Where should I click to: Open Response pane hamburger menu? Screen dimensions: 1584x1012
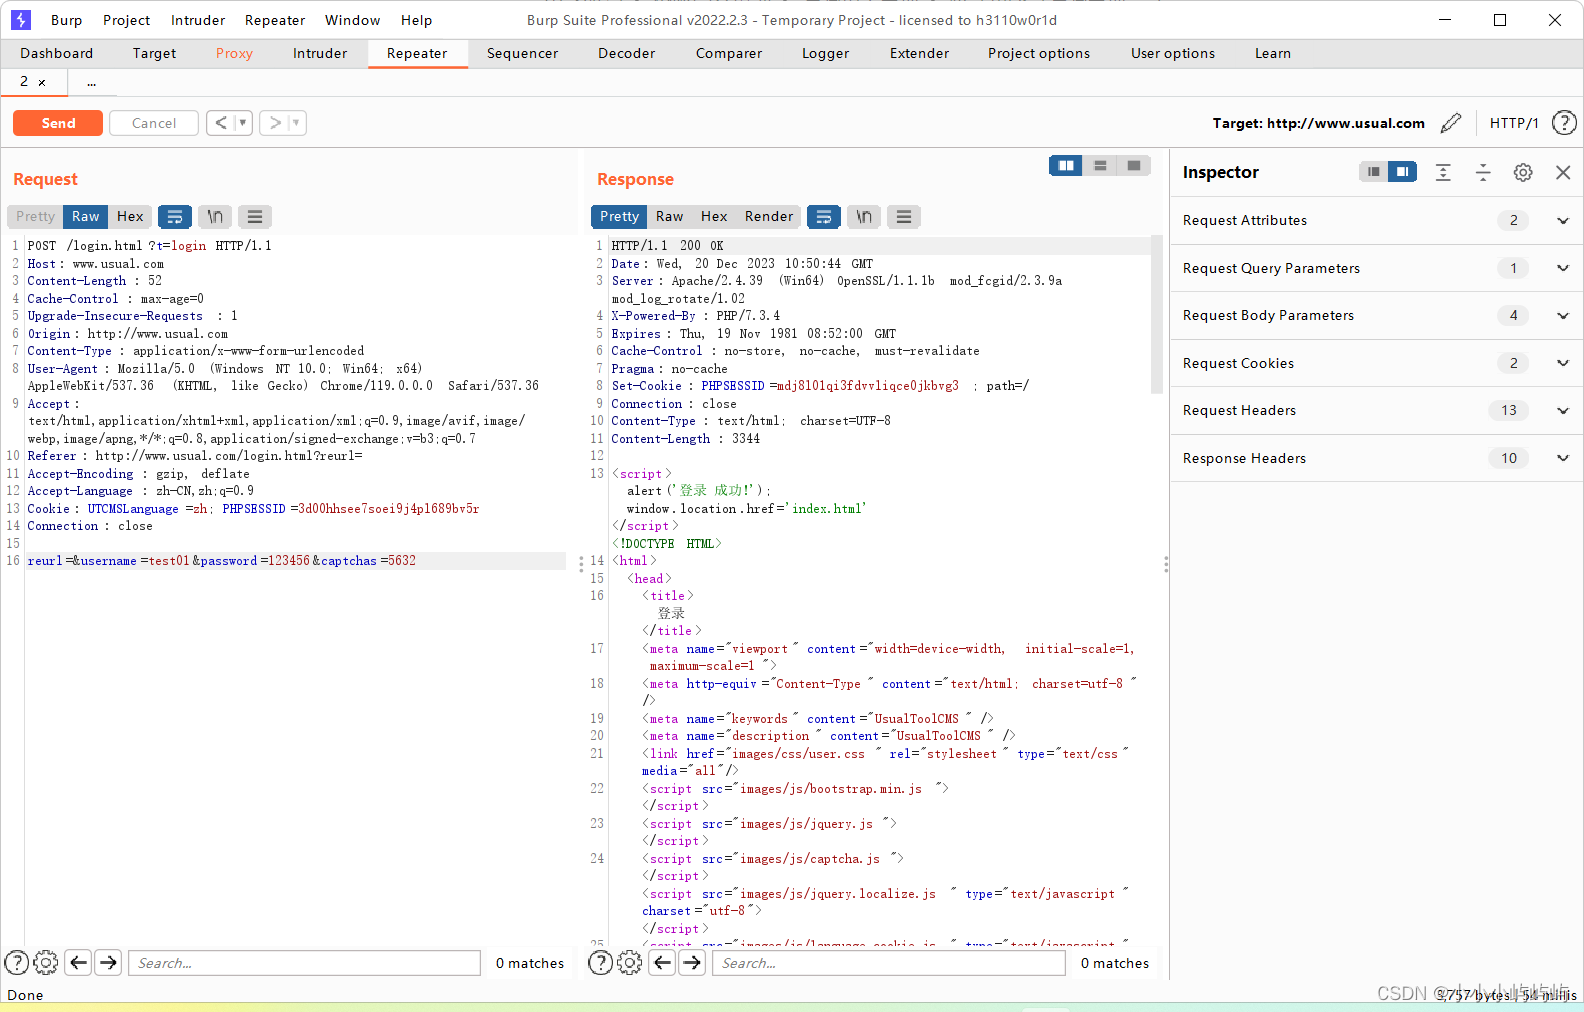(904, 216)
